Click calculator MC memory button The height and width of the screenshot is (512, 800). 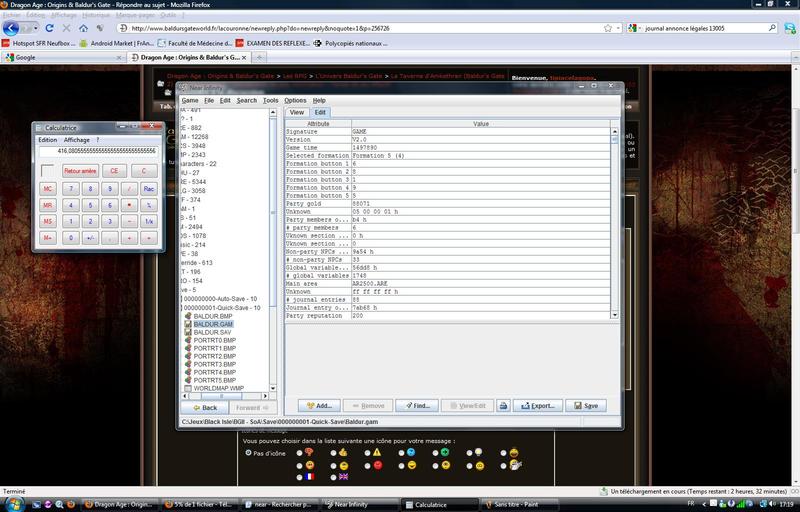(x=47, y=189)
